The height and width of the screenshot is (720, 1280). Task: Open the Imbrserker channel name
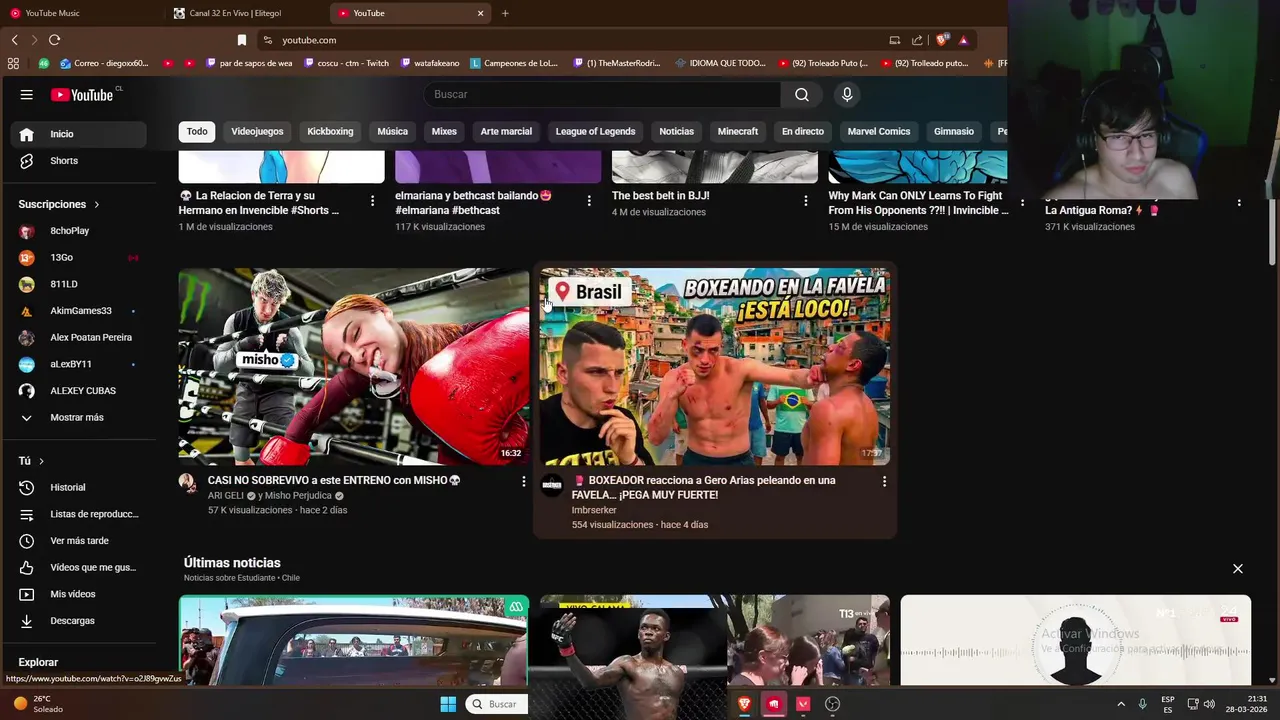[594, 510]
